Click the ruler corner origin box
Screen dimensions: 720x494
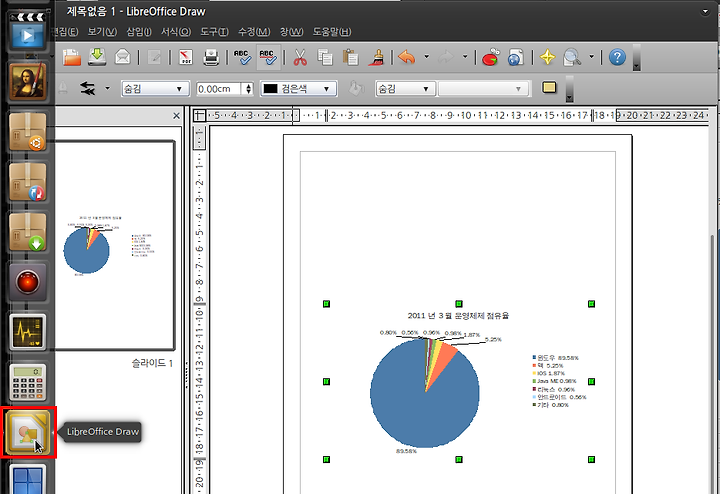tap(199, 115)
